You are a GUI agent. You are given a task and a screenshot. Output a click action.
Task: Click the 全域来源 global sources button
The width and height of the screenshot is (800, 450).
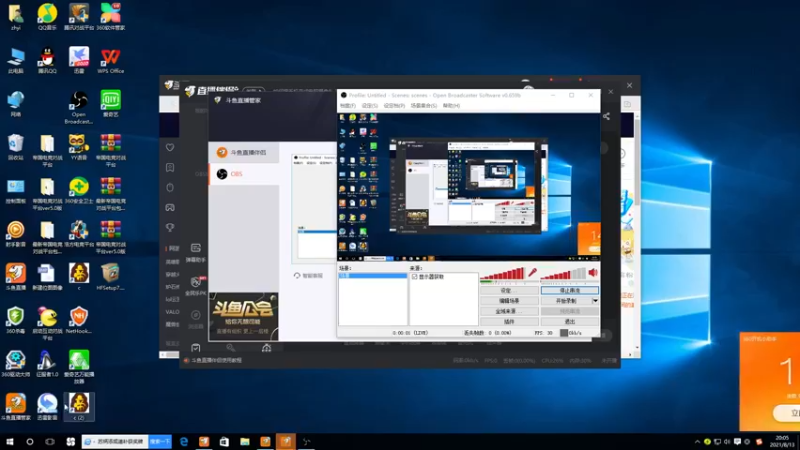tap(509, 311)
